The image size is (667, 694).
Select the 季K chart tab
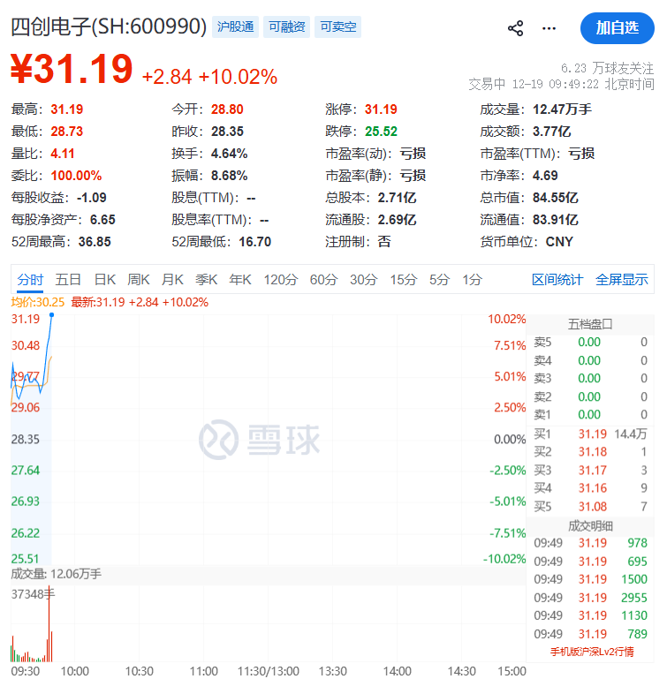click(206, 279)
